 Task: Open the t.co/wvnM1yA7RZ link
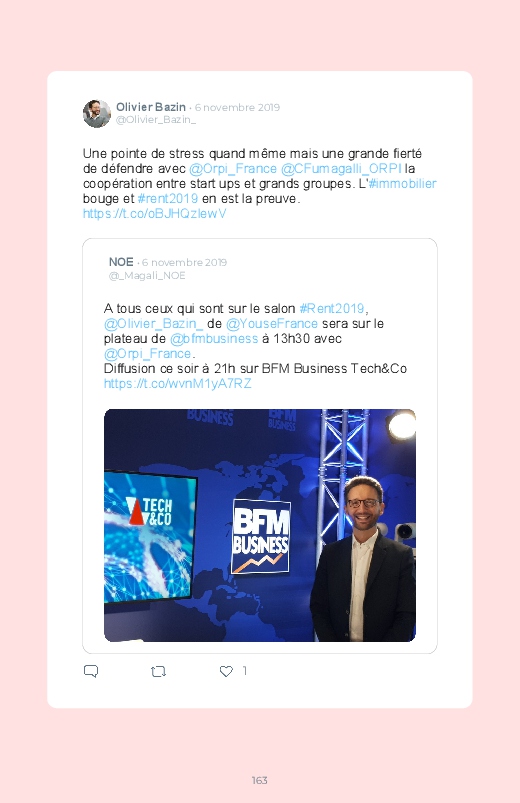pyautogui.click(x=177, y=384)
